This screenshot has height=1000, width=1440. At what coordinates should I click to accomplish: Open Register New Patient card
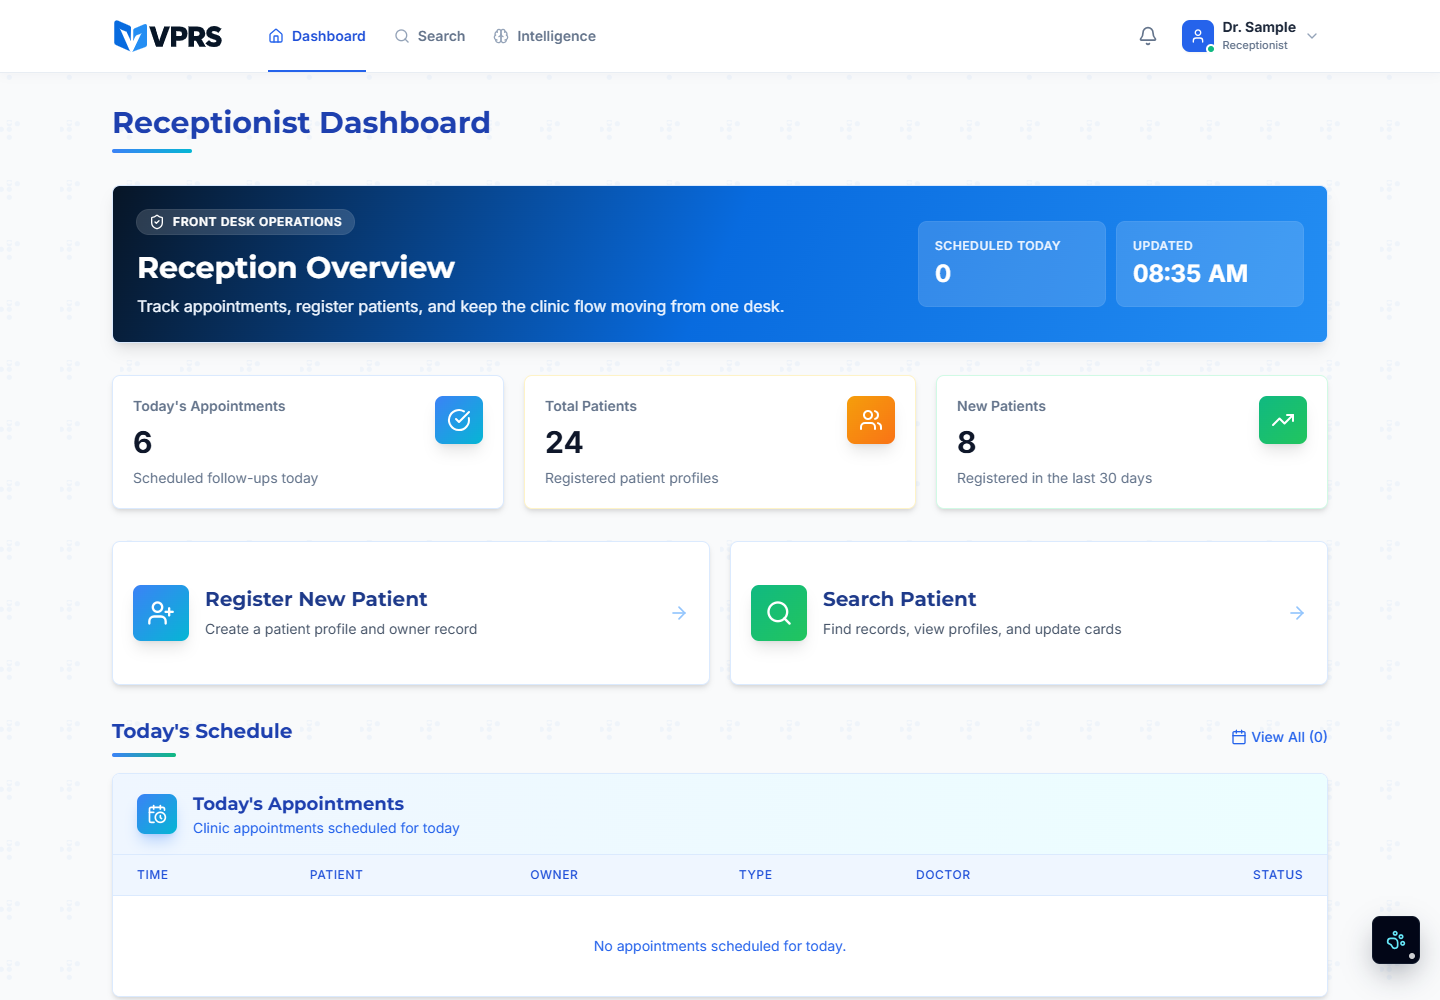[411, 613]
